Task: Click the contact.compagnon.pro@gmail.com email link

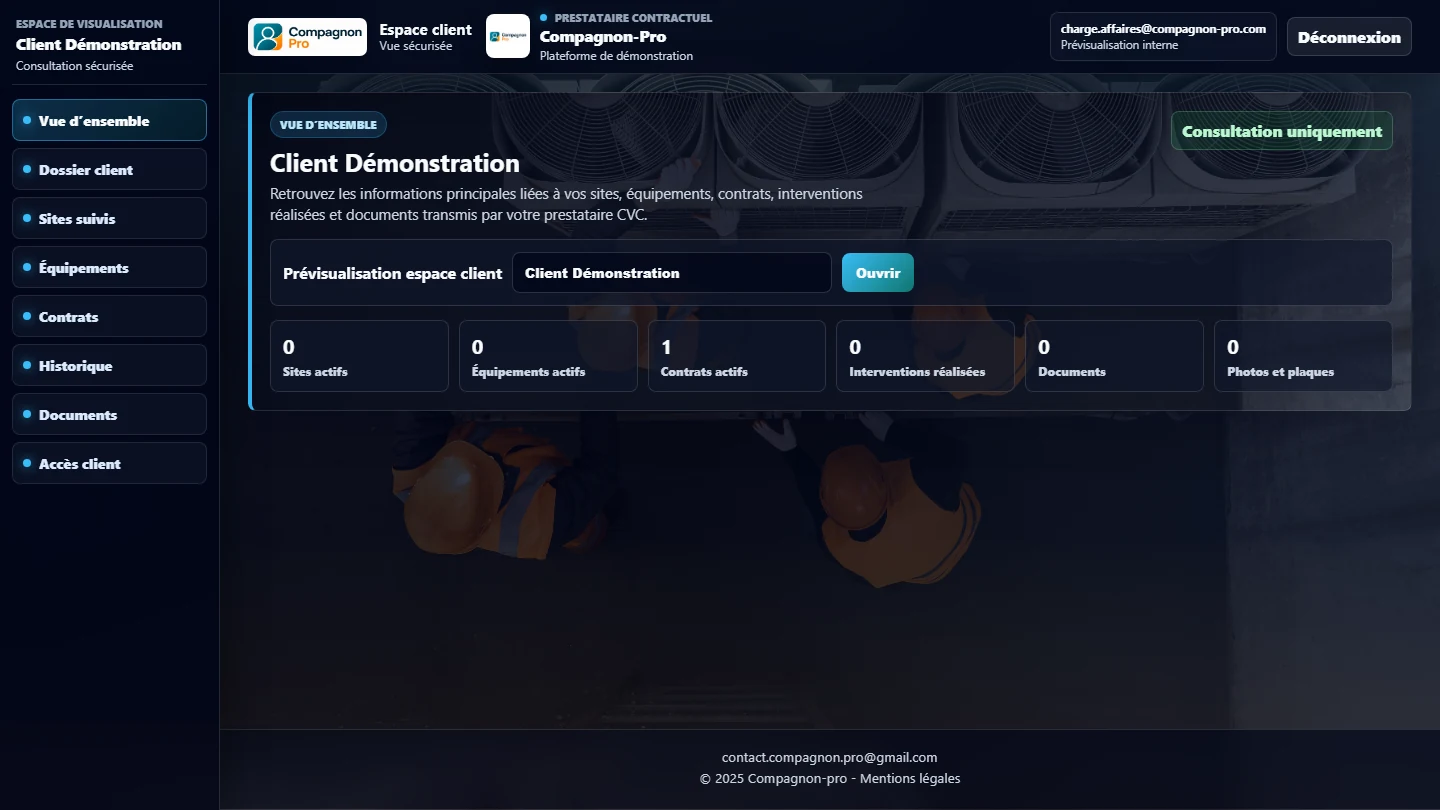Action: [x=829, y=757]
